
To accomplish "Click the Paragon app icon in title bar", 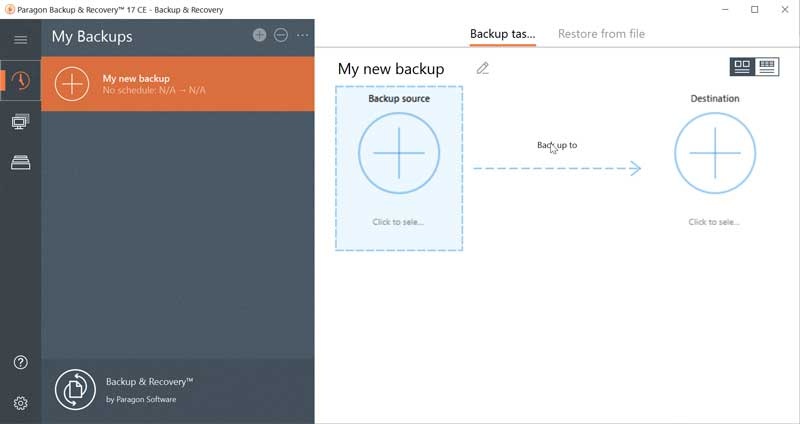I will pyautogui.click(x=9, y=9).
